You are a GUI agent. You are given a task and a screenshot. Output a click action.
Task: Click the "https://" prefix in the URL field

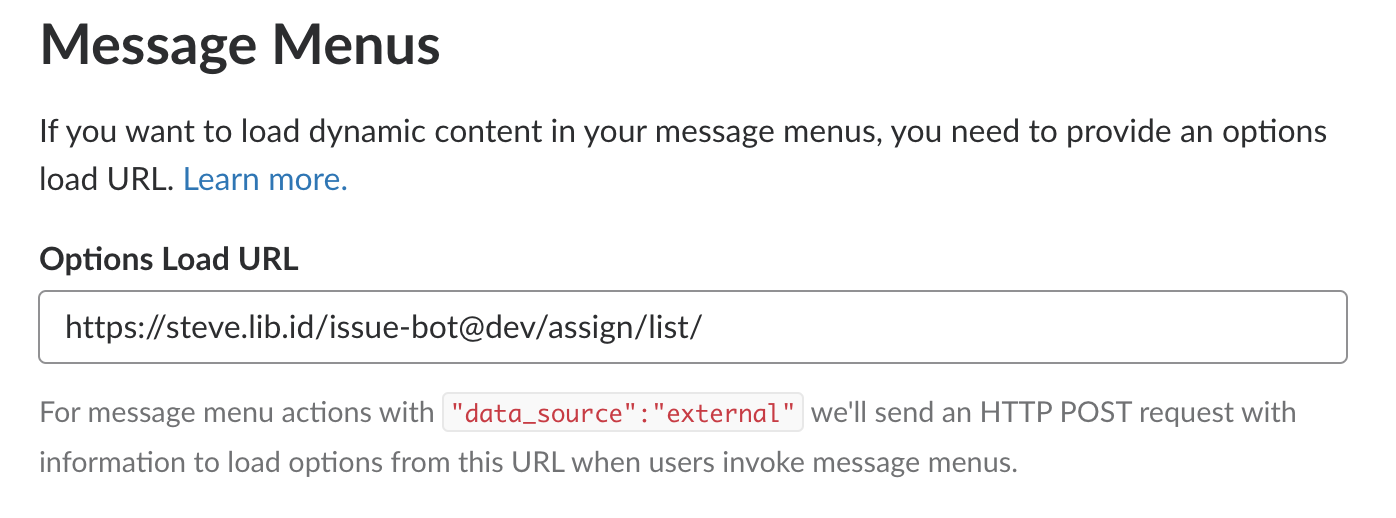(104, 327)
